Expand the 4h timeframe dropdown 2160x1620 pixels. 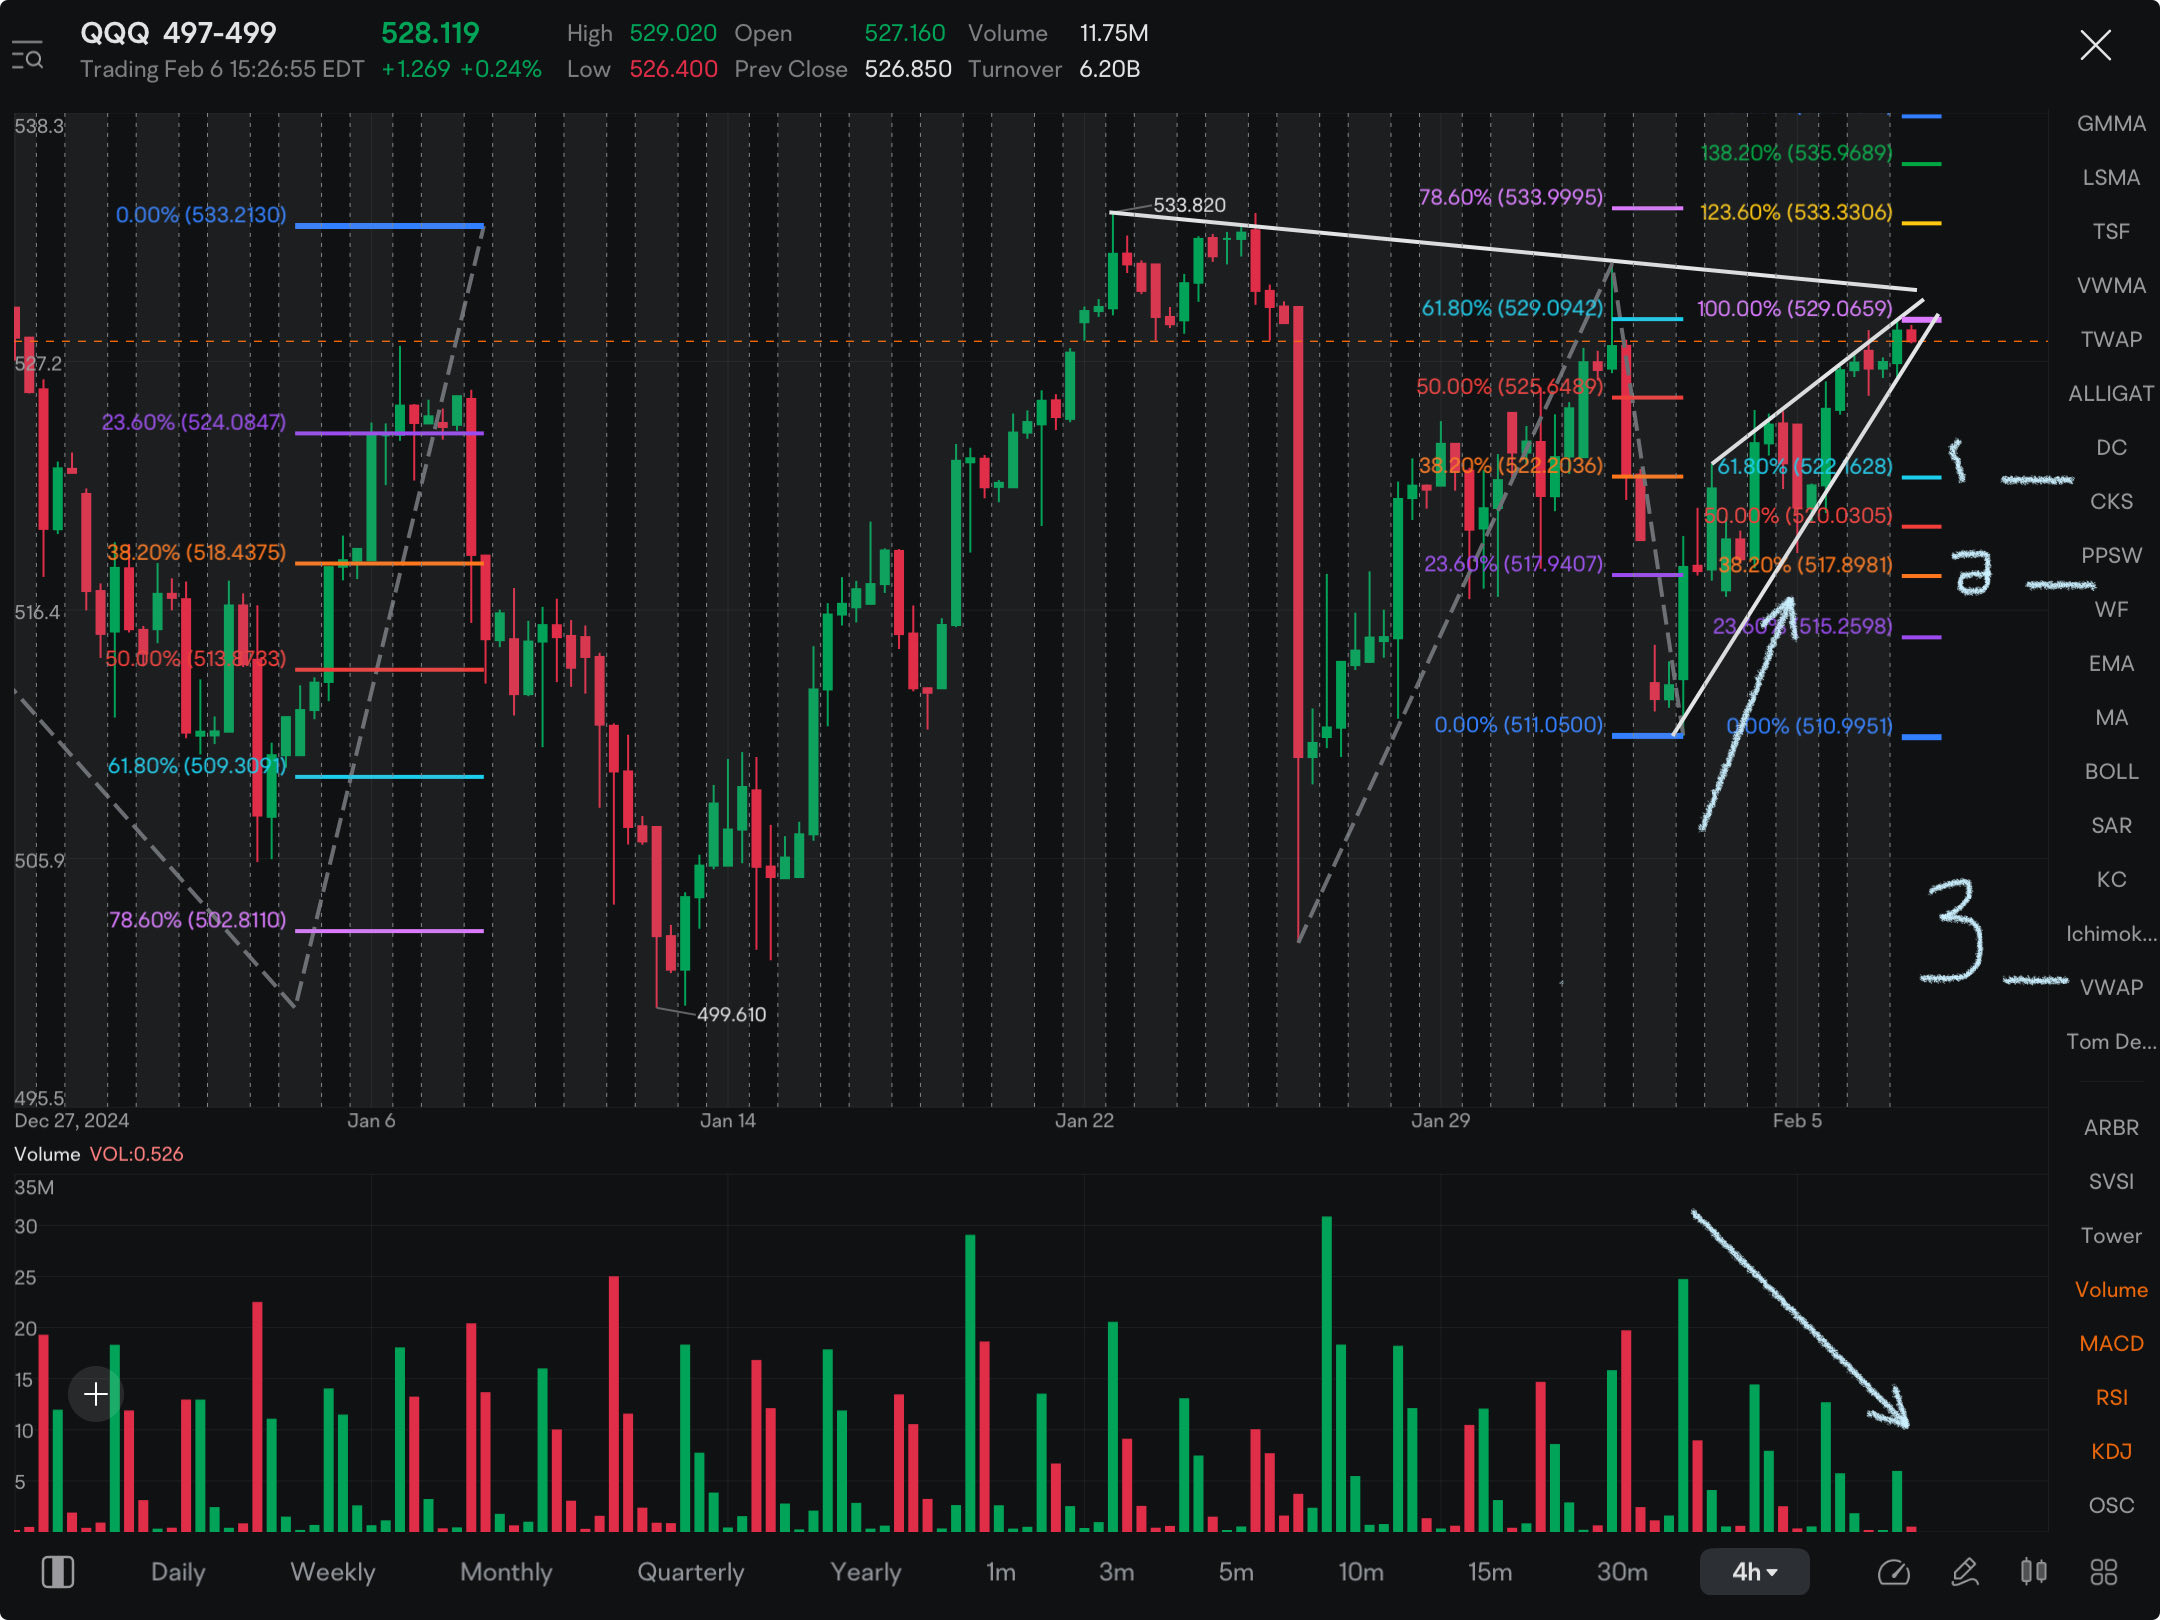1754,1572
